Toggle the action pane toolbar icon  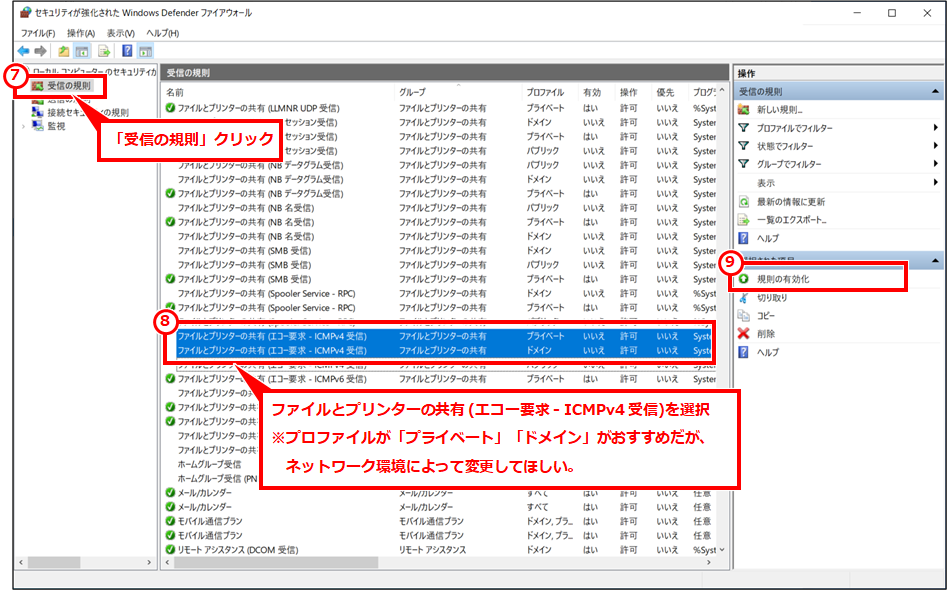point(146,51)
